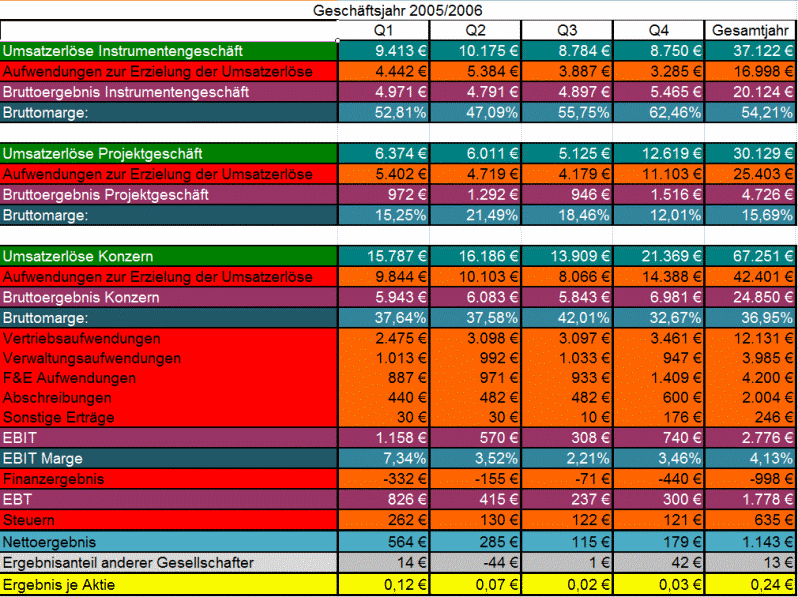This screenshot has width=798, height=597.
Task: Click the Gesamtjahr column header
Action: tap(751, 31)
